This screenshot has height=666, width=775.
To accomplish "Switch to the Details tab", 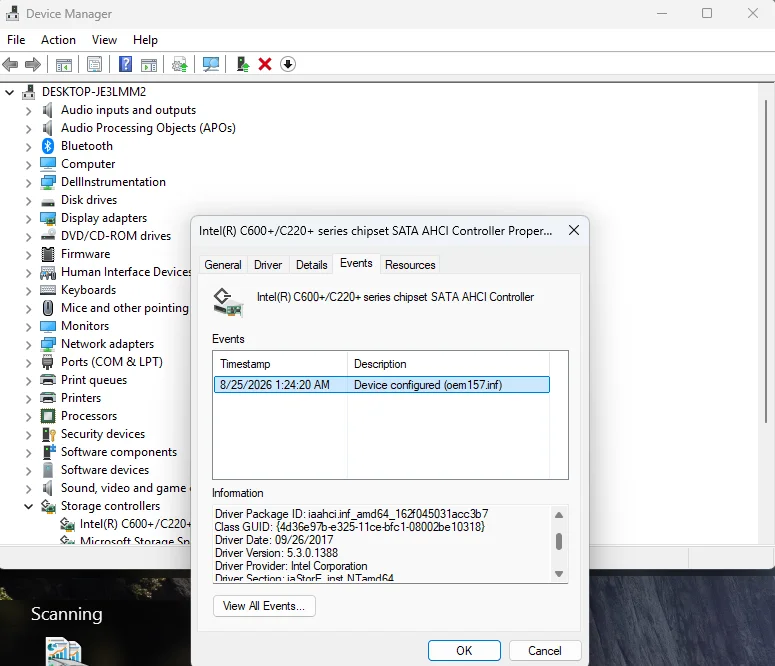I will (311, 265).
